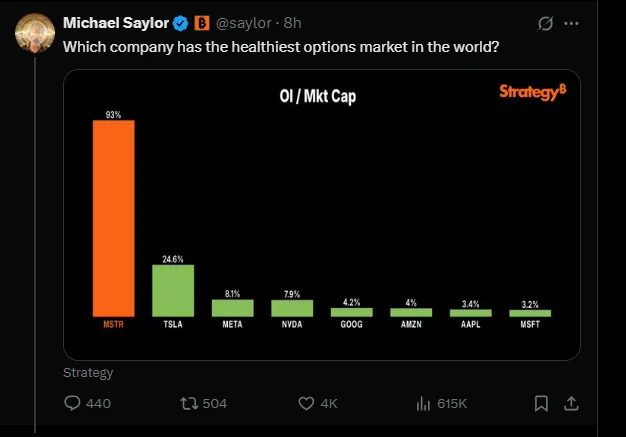626x437 pixels.
Task: Click the green TSLA bar in chart
Action: [172, 290]
